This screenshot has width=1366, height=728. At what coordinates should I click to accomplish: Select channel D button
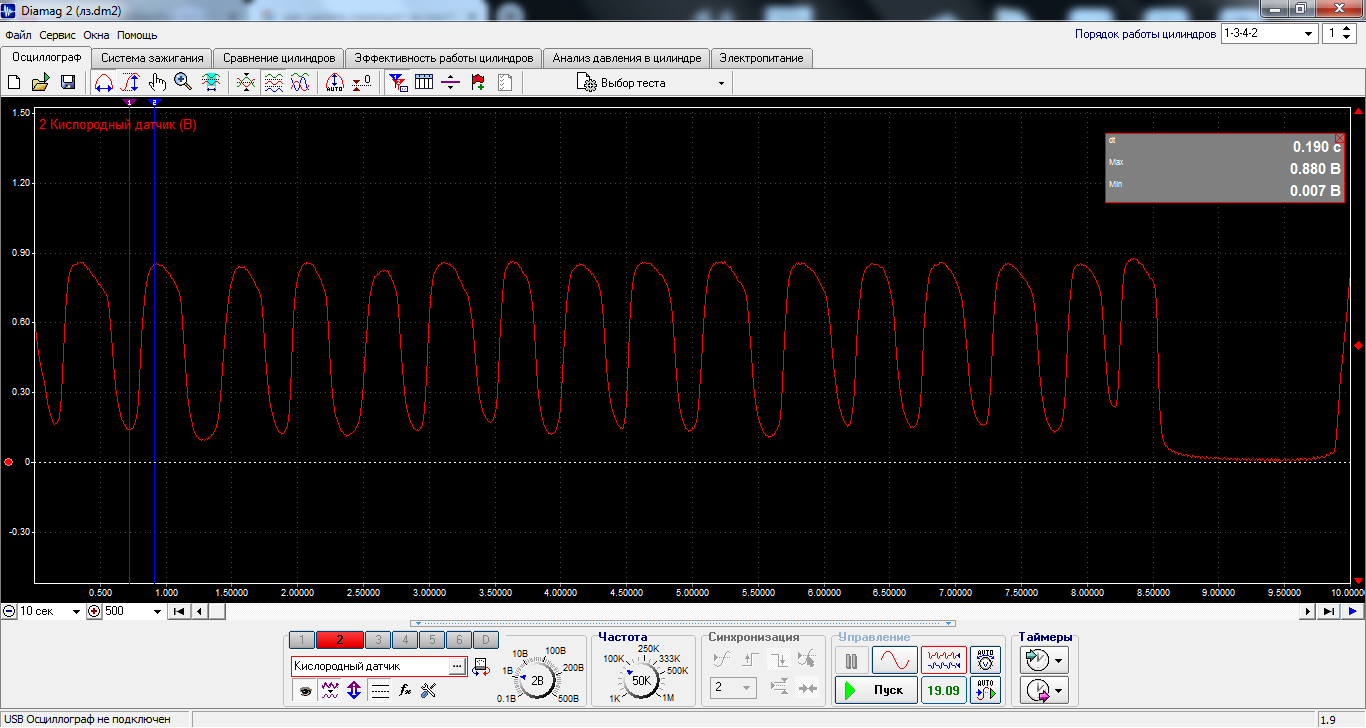click(484, 640)
